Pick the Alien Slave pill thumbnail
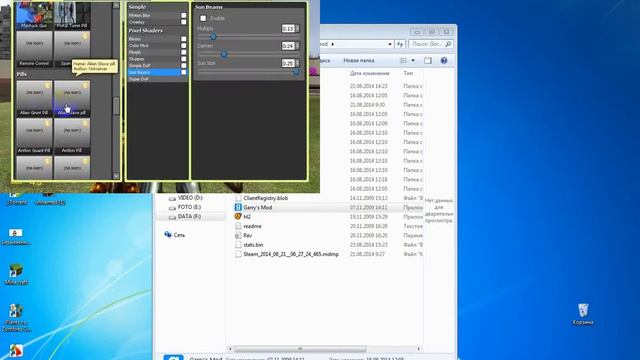Image resolution: width=640 pixels, height=360 pixels. pos(72,98)
